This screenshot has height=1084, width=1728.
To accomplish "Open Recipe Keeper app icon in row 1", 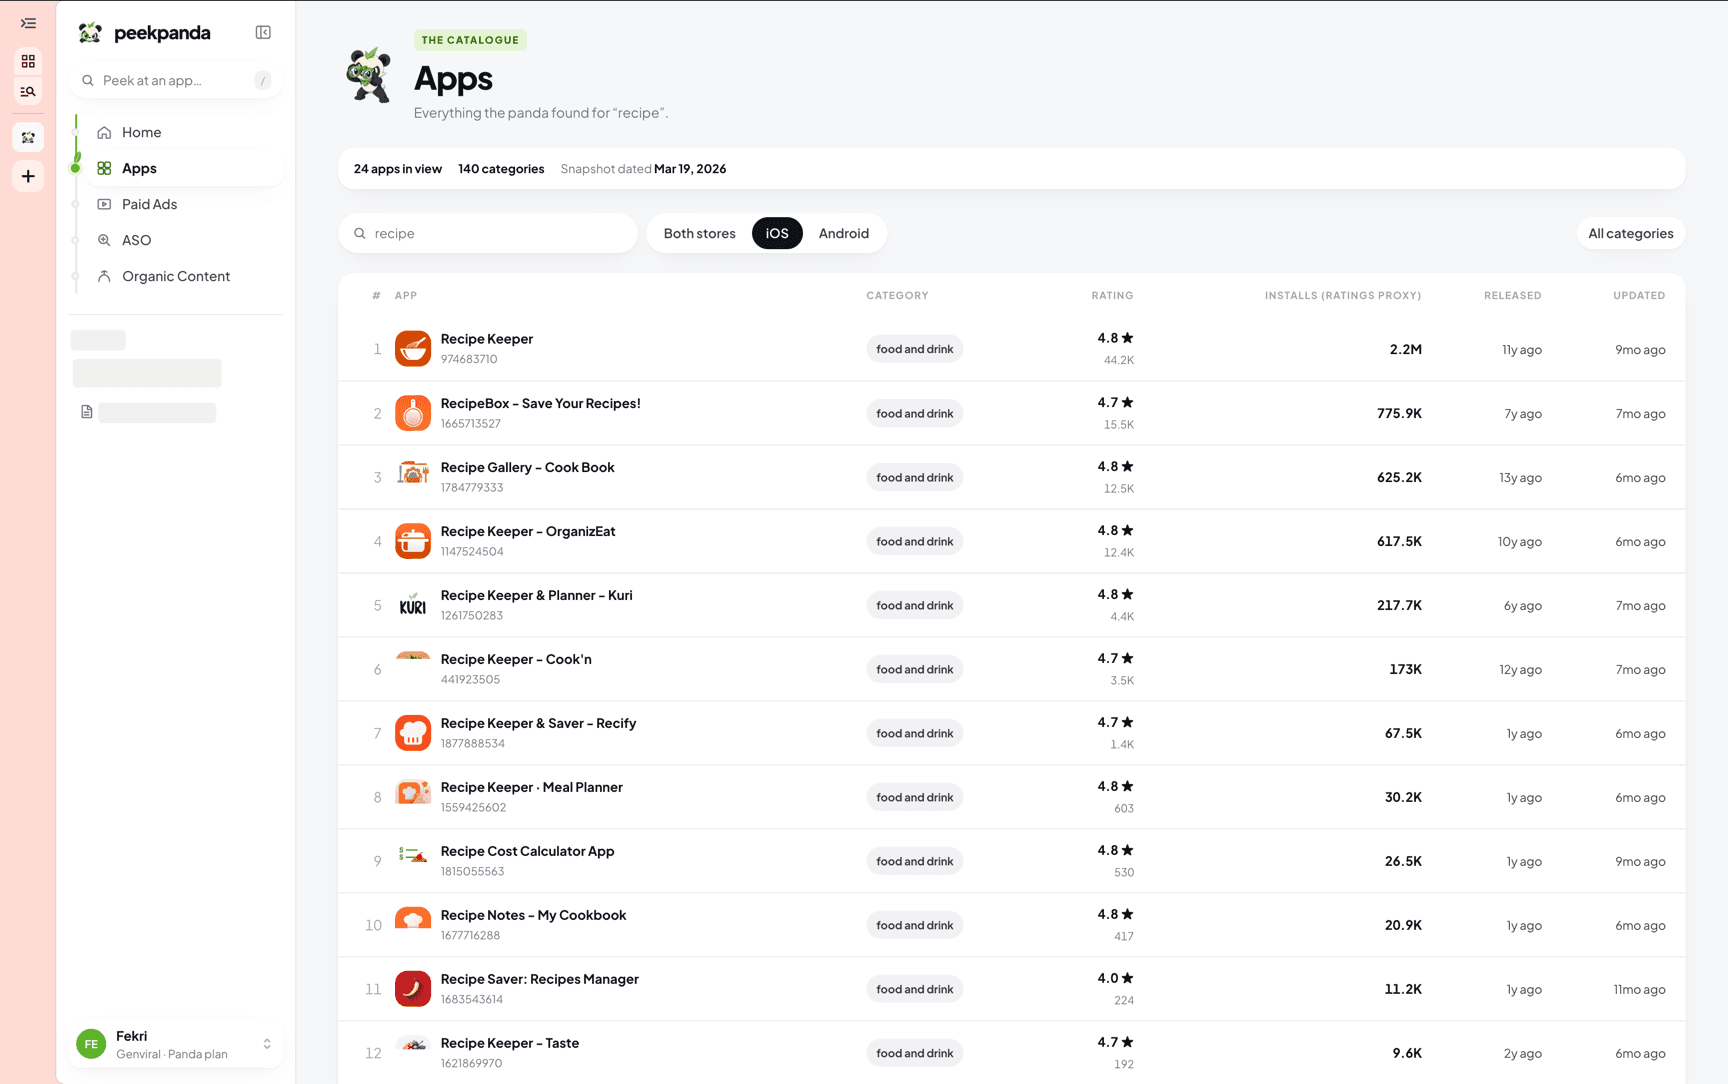I will (x=413, y=349).
